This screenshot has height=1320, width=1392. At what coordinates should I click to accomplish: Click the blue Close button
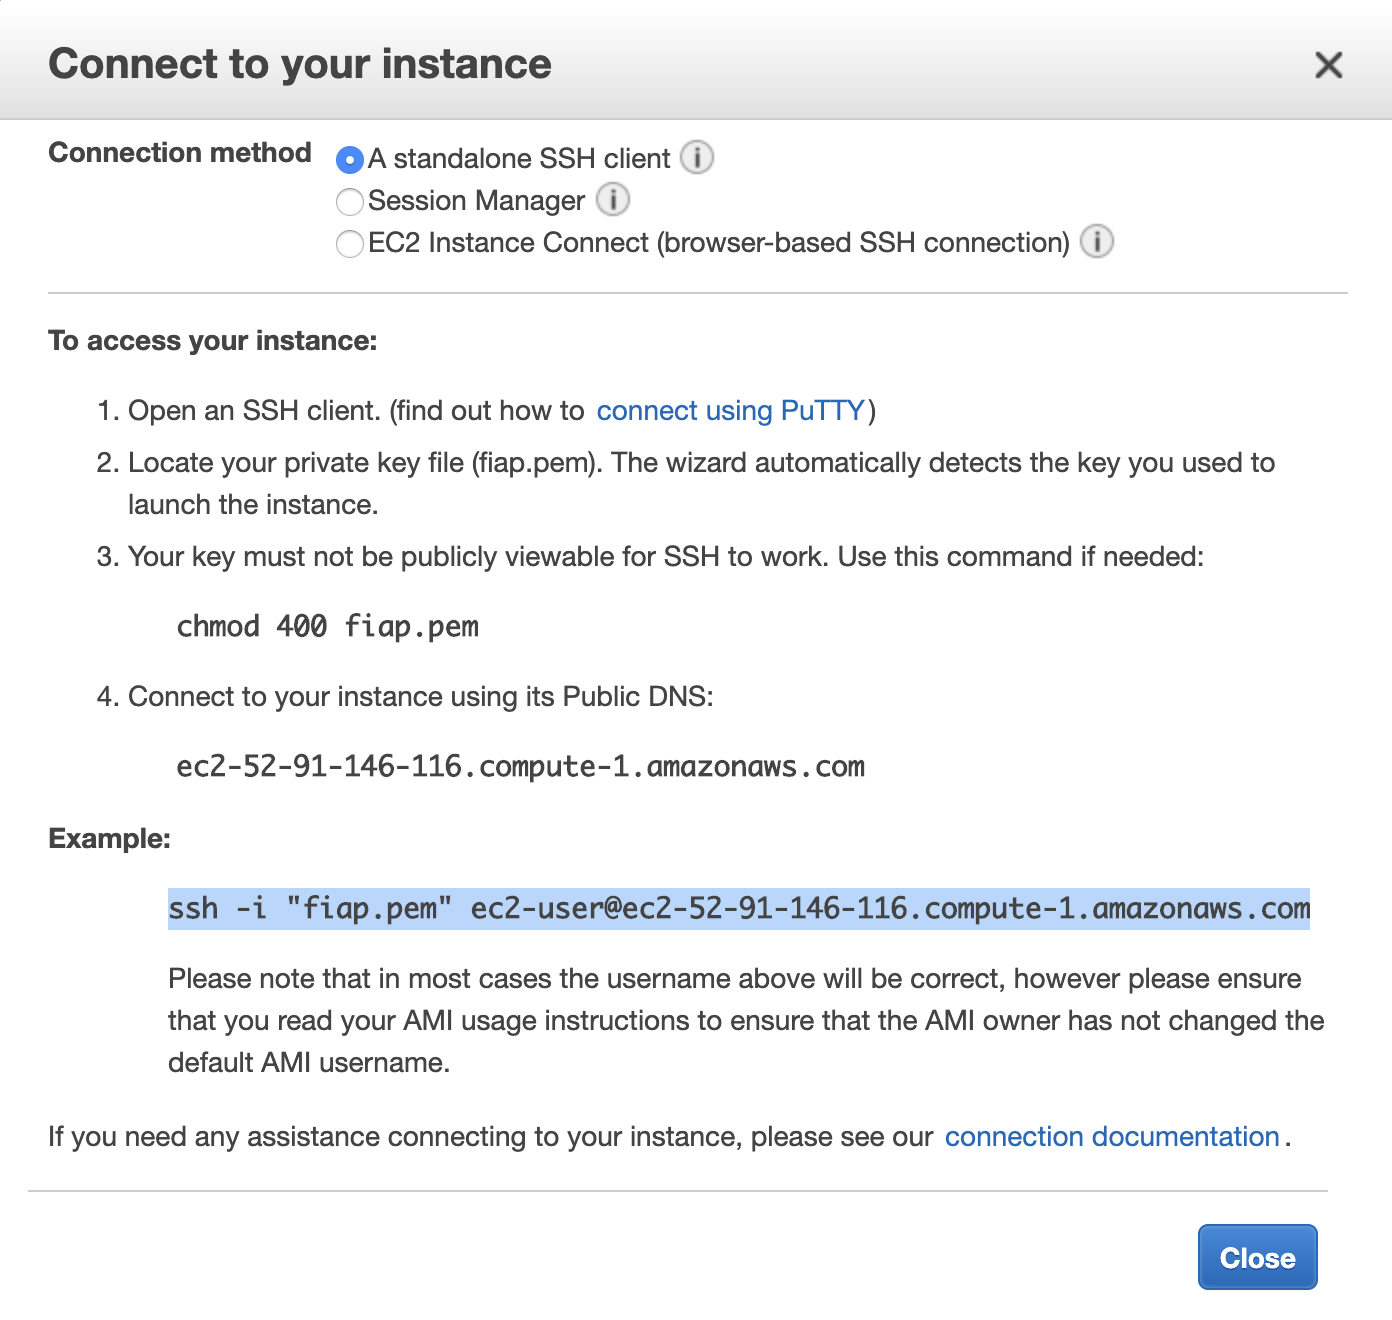point(1257,1257)
